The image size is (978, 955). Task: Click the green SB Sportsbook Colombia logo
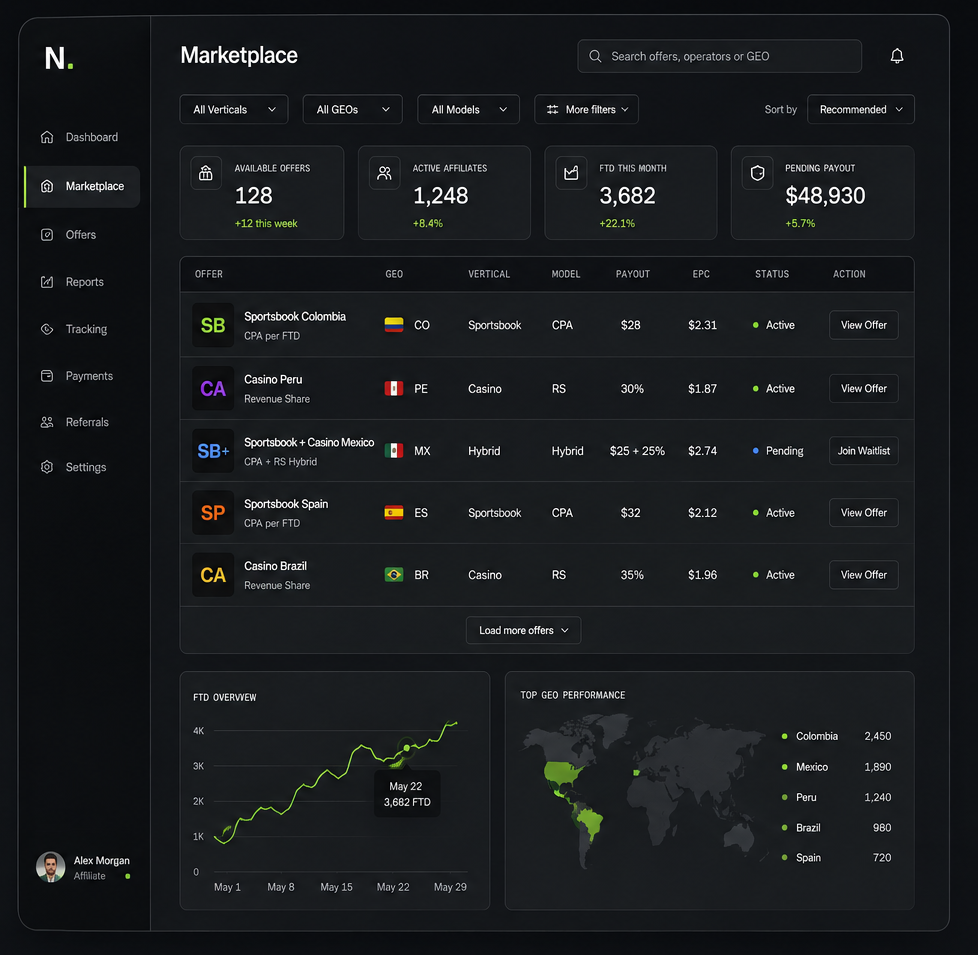click(213, 325)
